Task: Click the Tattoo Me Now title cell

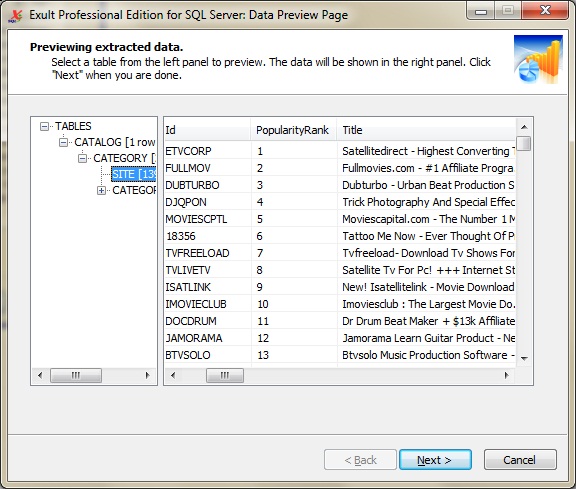Action: [x=426, y=236]
